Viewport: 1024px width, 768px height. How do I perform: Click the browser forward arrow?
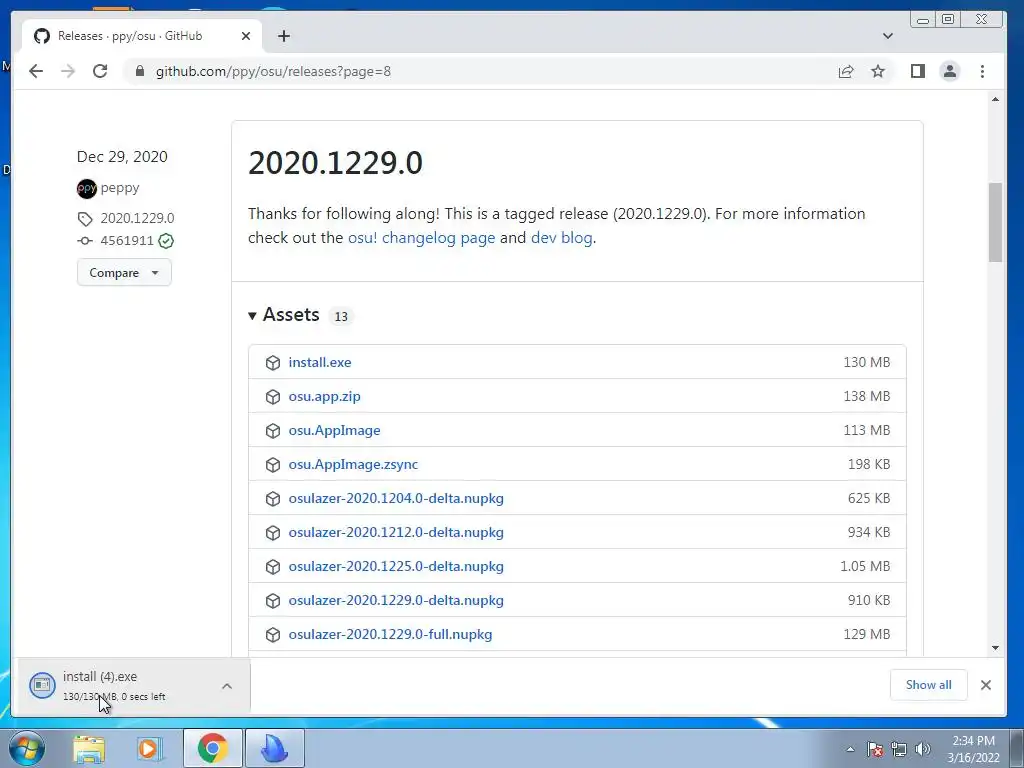tap(68, 71)
